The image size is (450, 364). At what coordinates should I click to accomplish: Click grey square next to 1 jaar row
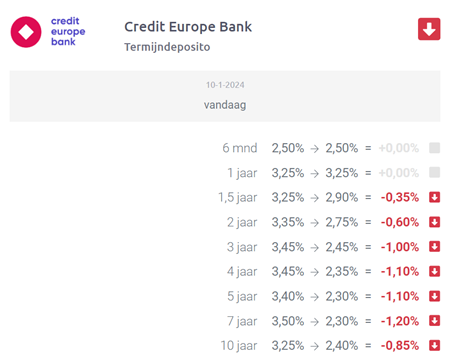[434, 172]
